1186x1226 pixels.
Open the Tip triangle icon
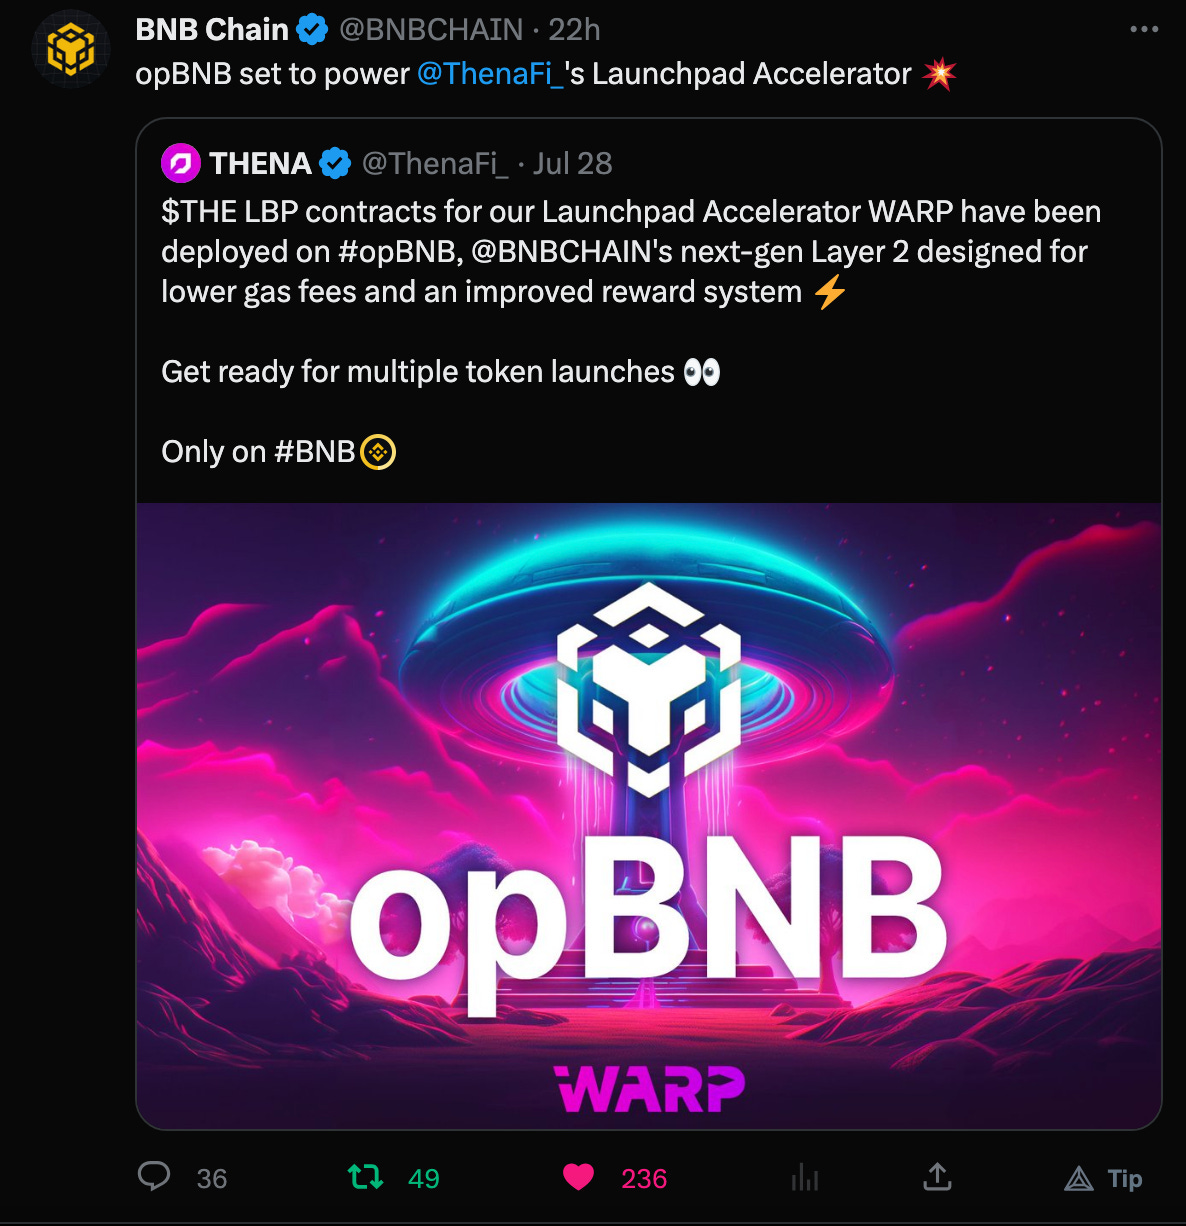click(x=1078, y=1179)
